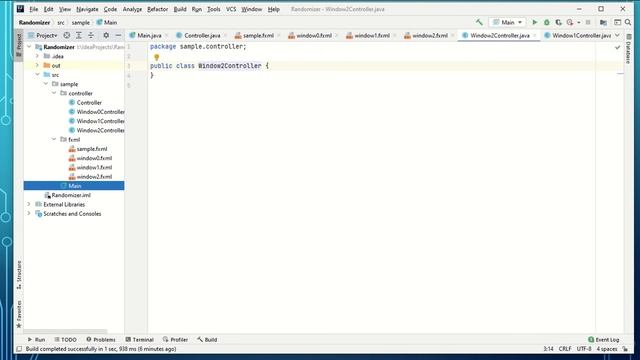This screenshot has height=360, width=640.
Task: Run the Main configuration with green play button
Action: (535, 22)
